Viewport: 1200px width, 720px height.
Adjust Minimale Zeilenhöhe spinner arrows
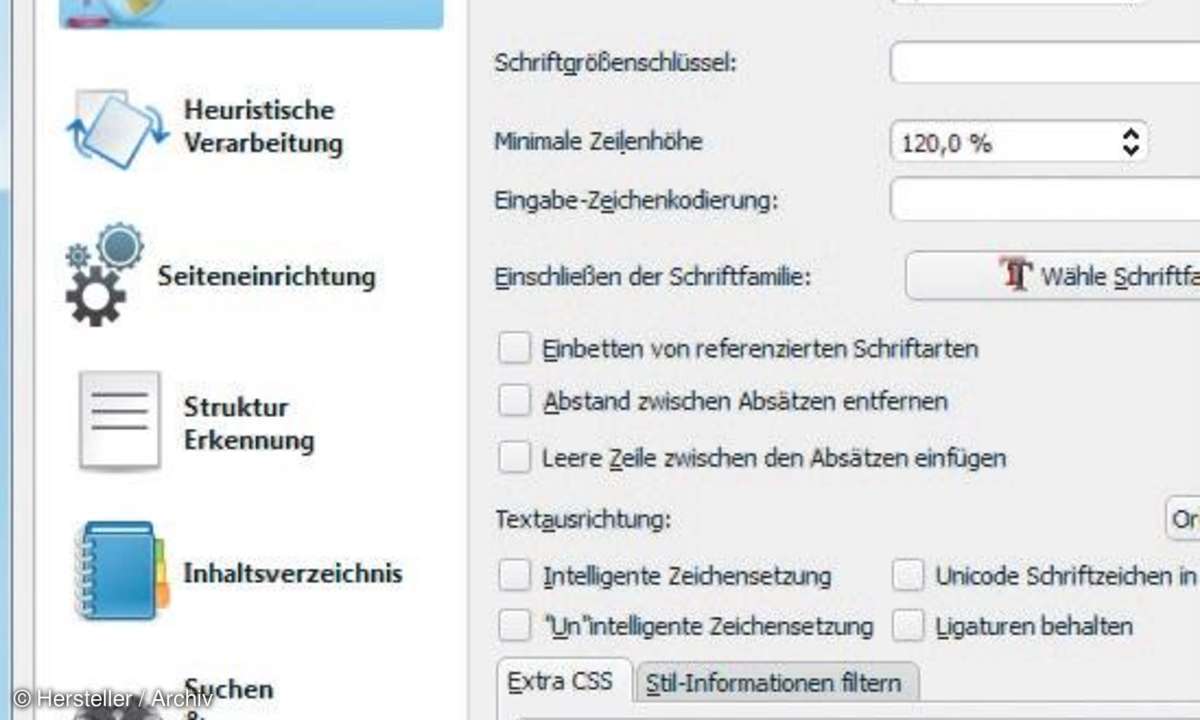[x=1130, y=142]
